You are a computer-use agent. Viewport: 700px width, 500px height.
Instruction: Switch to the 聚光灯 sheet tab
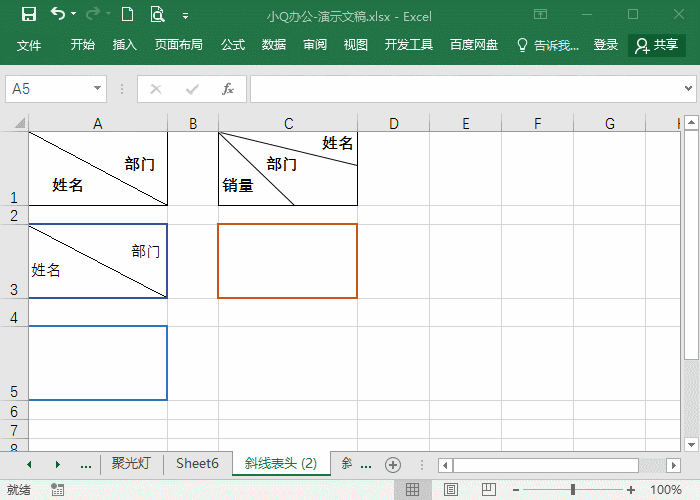[131, 463]
